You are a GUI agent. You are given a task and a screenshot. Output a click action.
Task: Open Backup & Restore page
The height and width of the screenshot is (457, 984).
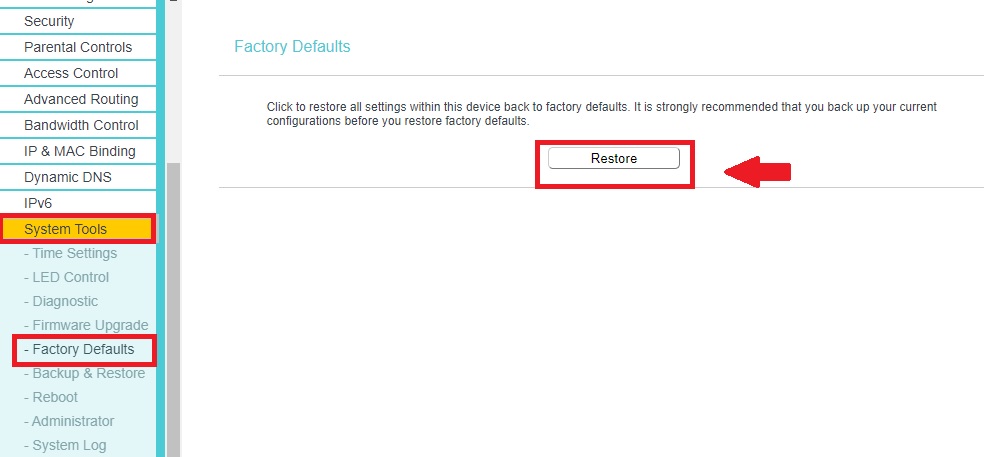click(85, 374)
